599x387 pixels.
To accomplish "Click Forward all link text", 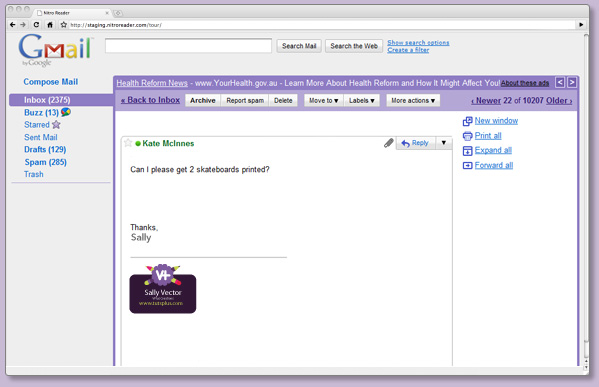I will [494, 165].
